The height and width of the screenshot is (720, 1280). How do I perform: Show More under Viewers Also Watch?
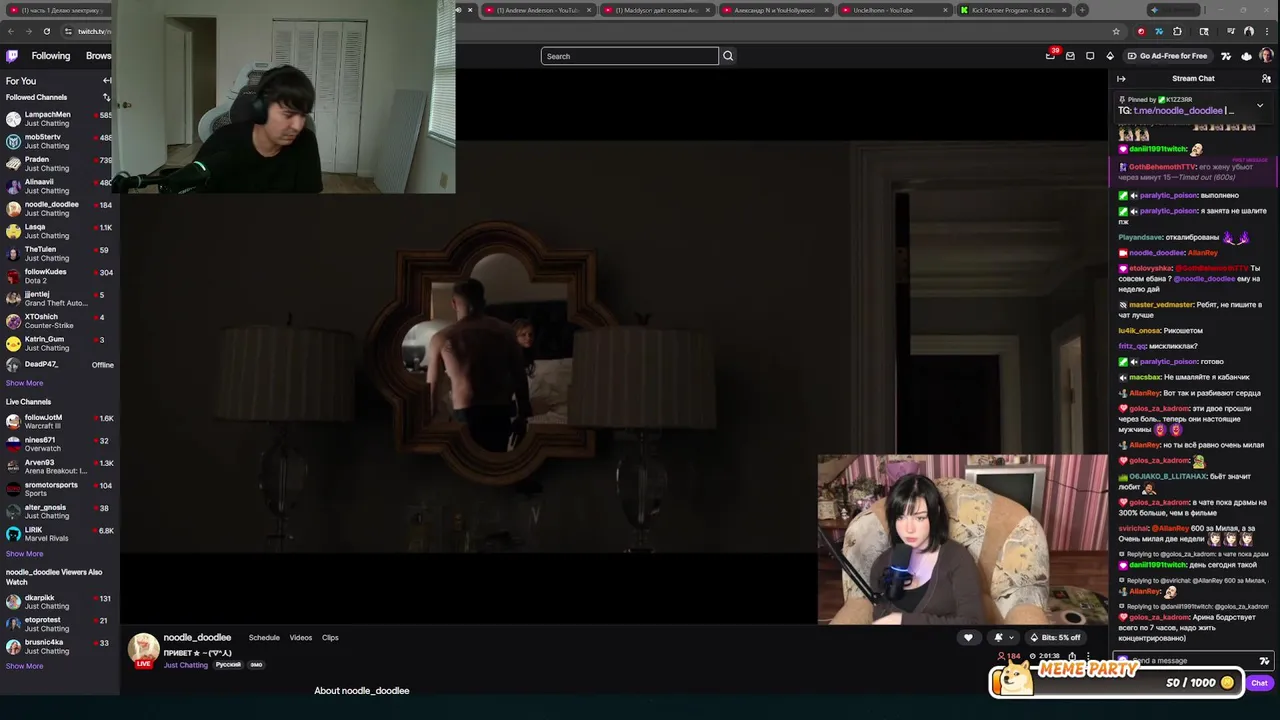[x=24, y=666]
